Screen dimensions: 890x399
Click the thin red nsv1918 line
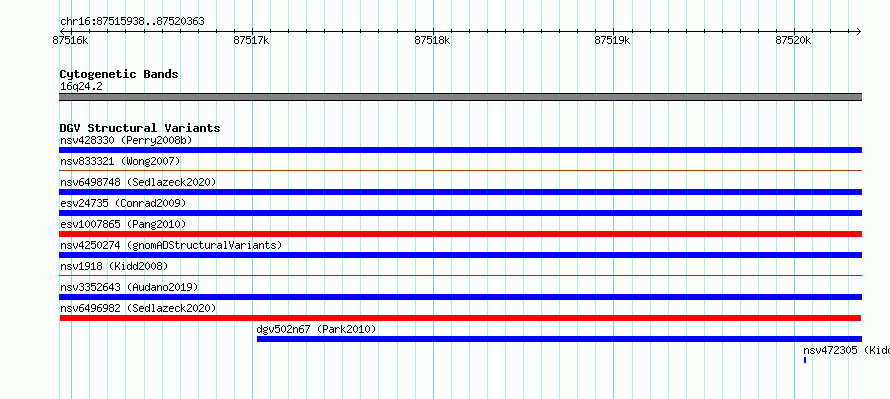(460, 275)
